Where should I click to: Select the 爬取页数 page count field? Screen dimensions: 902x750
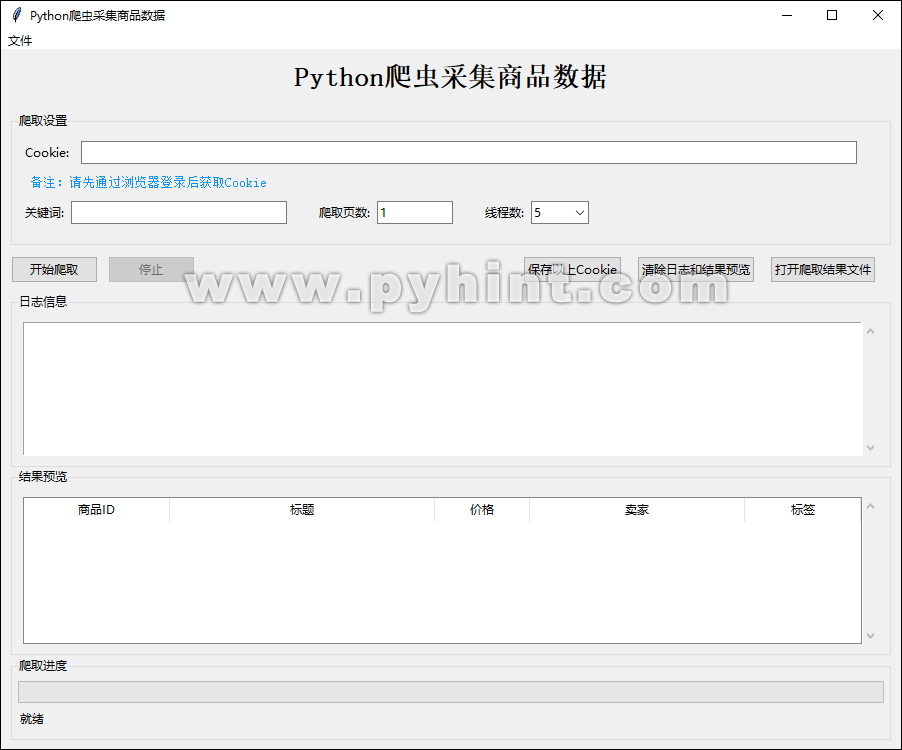[414, 212]
